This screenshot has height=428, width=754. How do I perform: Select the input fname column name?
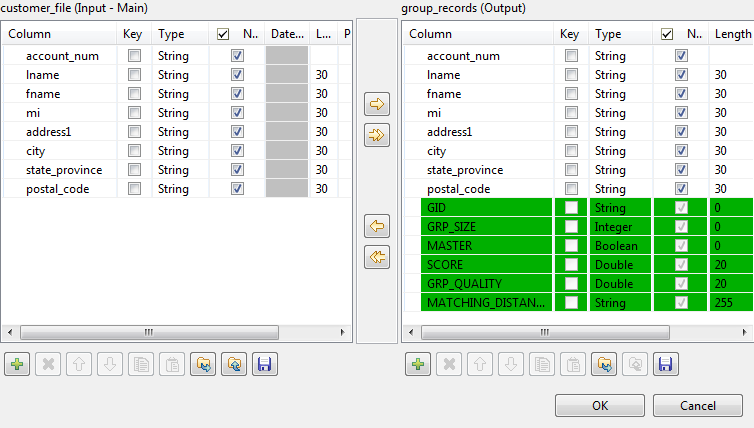coord(43,94)
